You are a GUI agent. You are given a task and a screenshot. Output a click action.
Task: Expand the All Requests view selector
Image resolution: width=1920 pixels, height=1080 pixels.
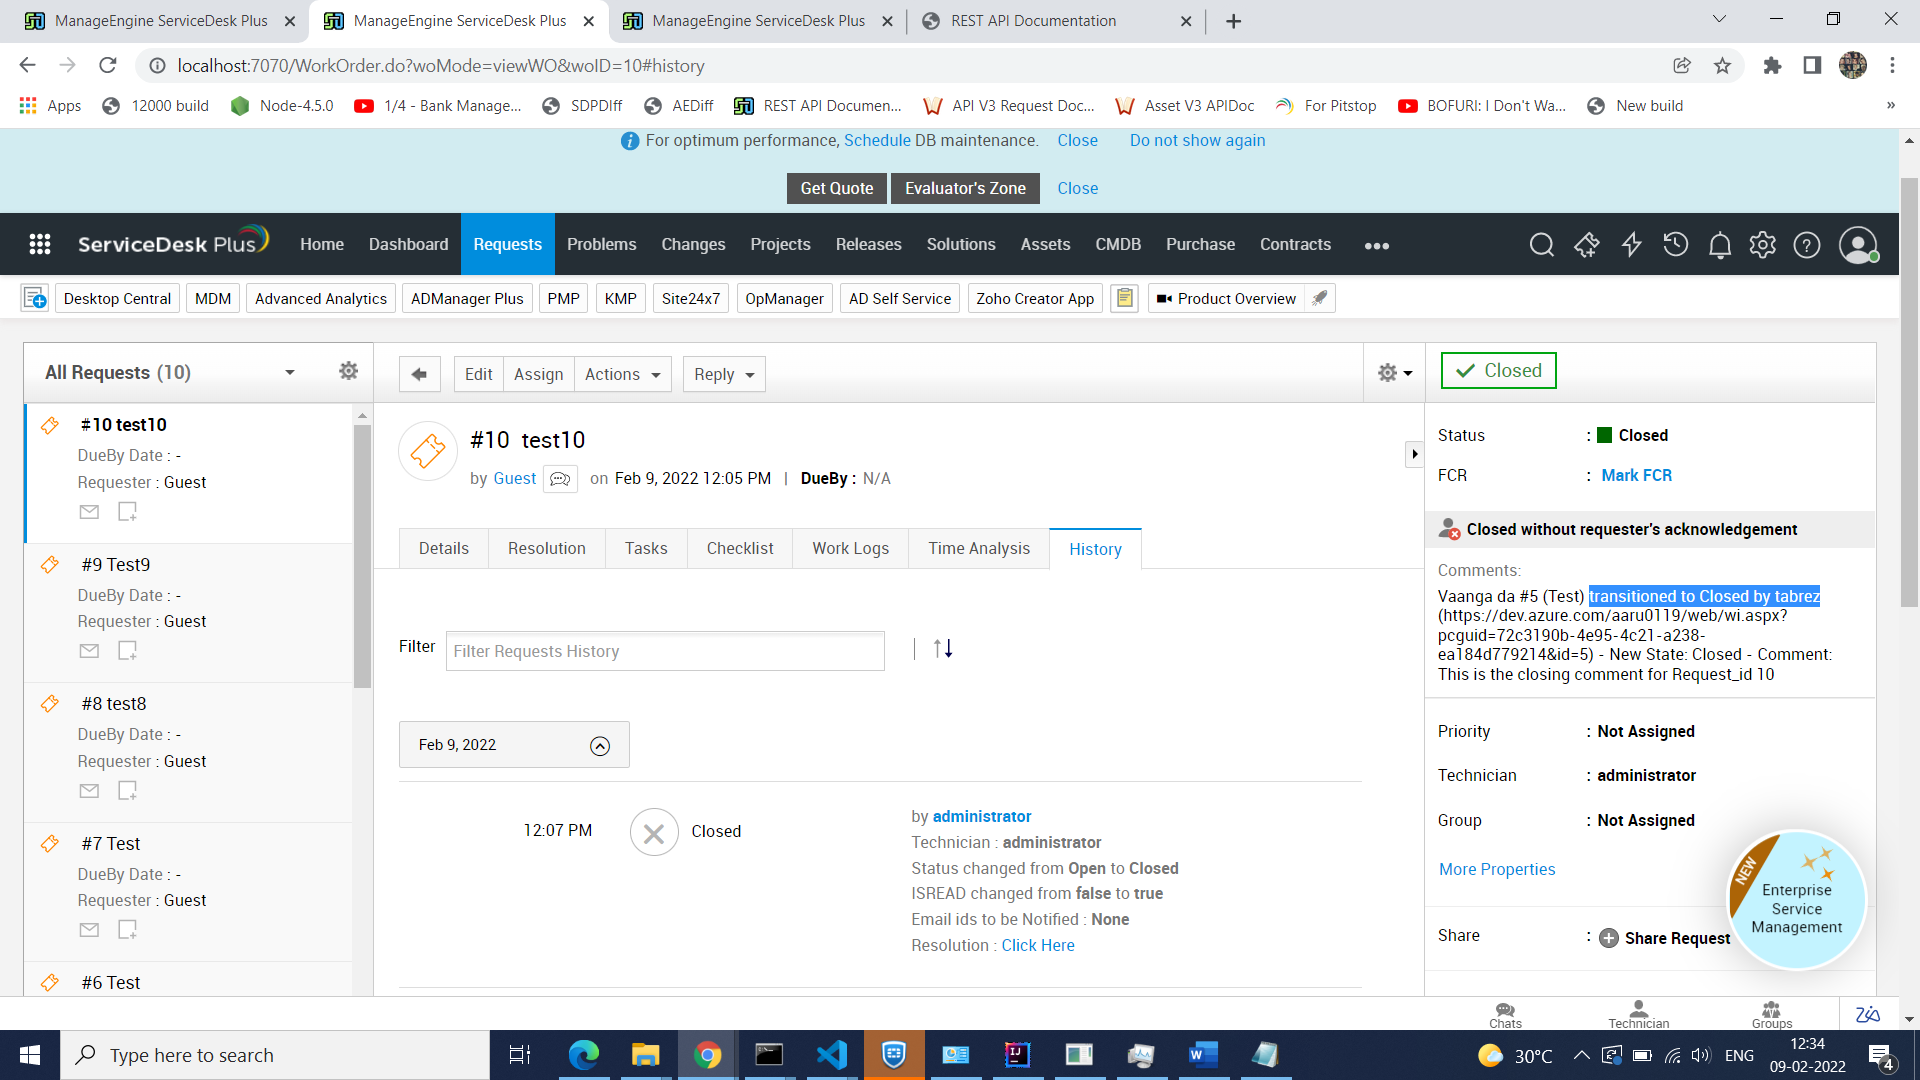pos(289,373)
